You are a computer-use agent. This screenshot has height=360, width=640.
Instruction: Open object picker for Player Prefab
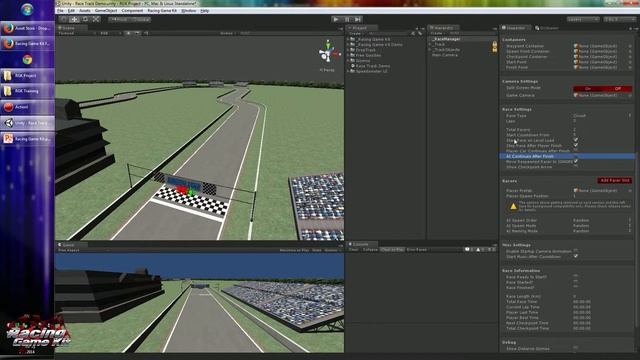tap(630, 191)
